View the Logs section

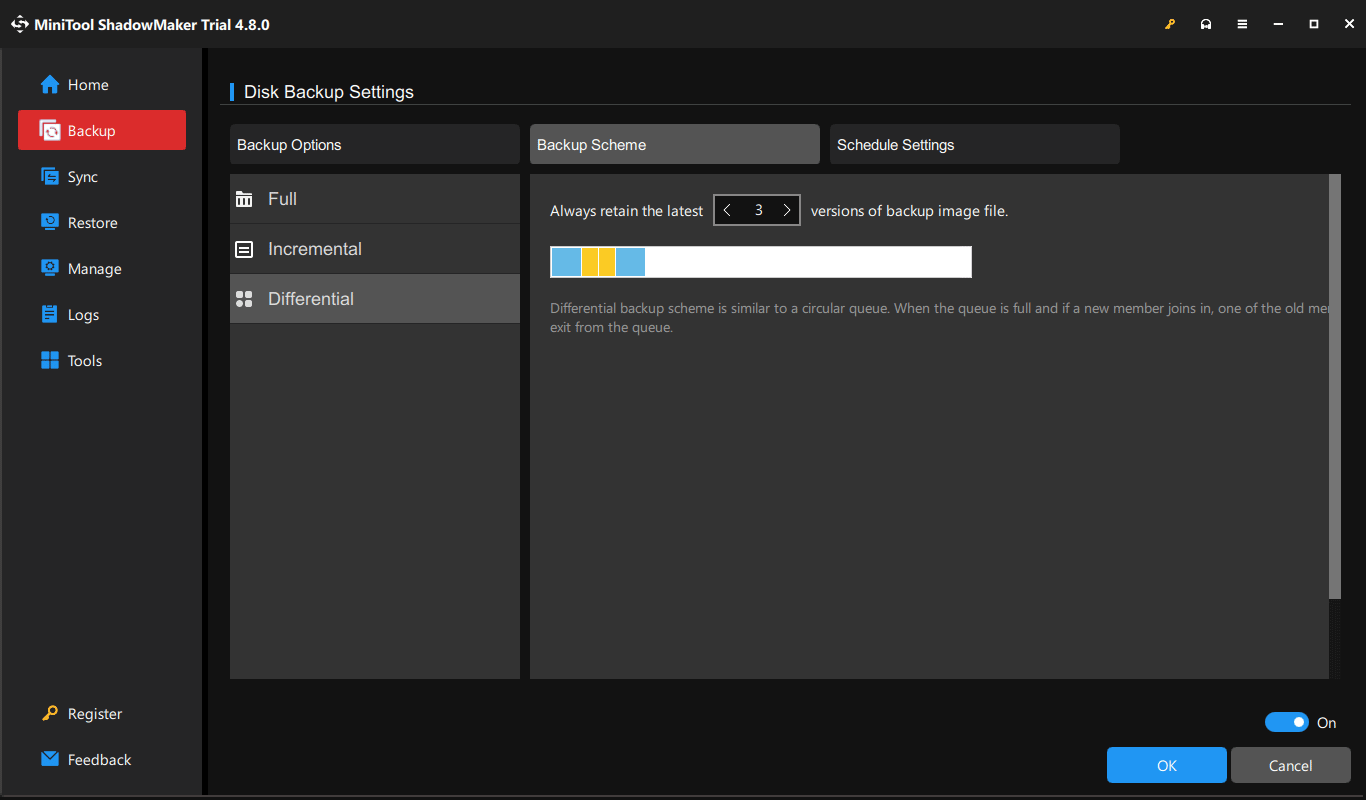[84, 314]
